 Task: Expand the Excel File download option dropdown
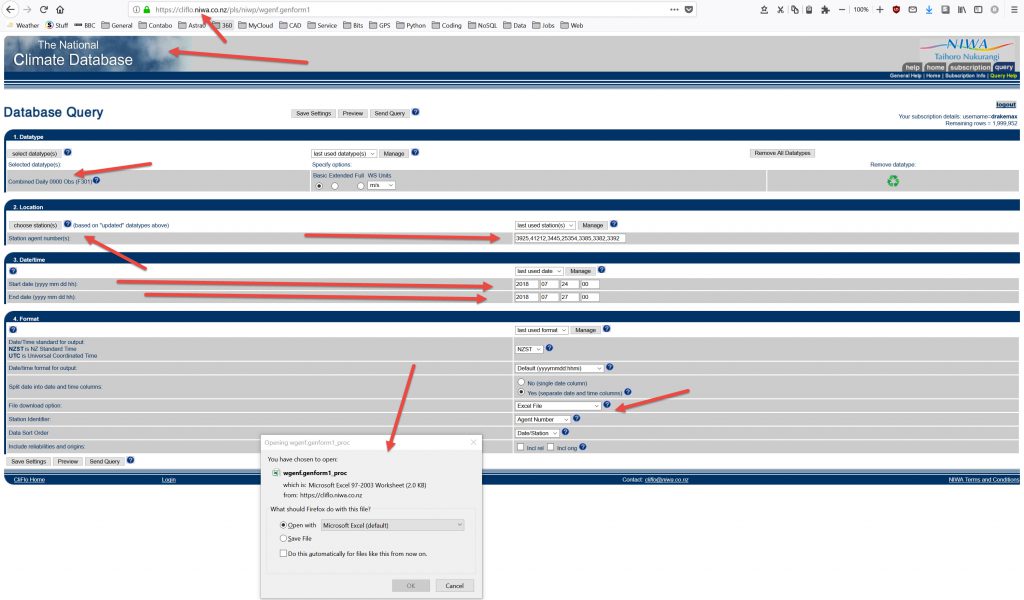point(558,405)
